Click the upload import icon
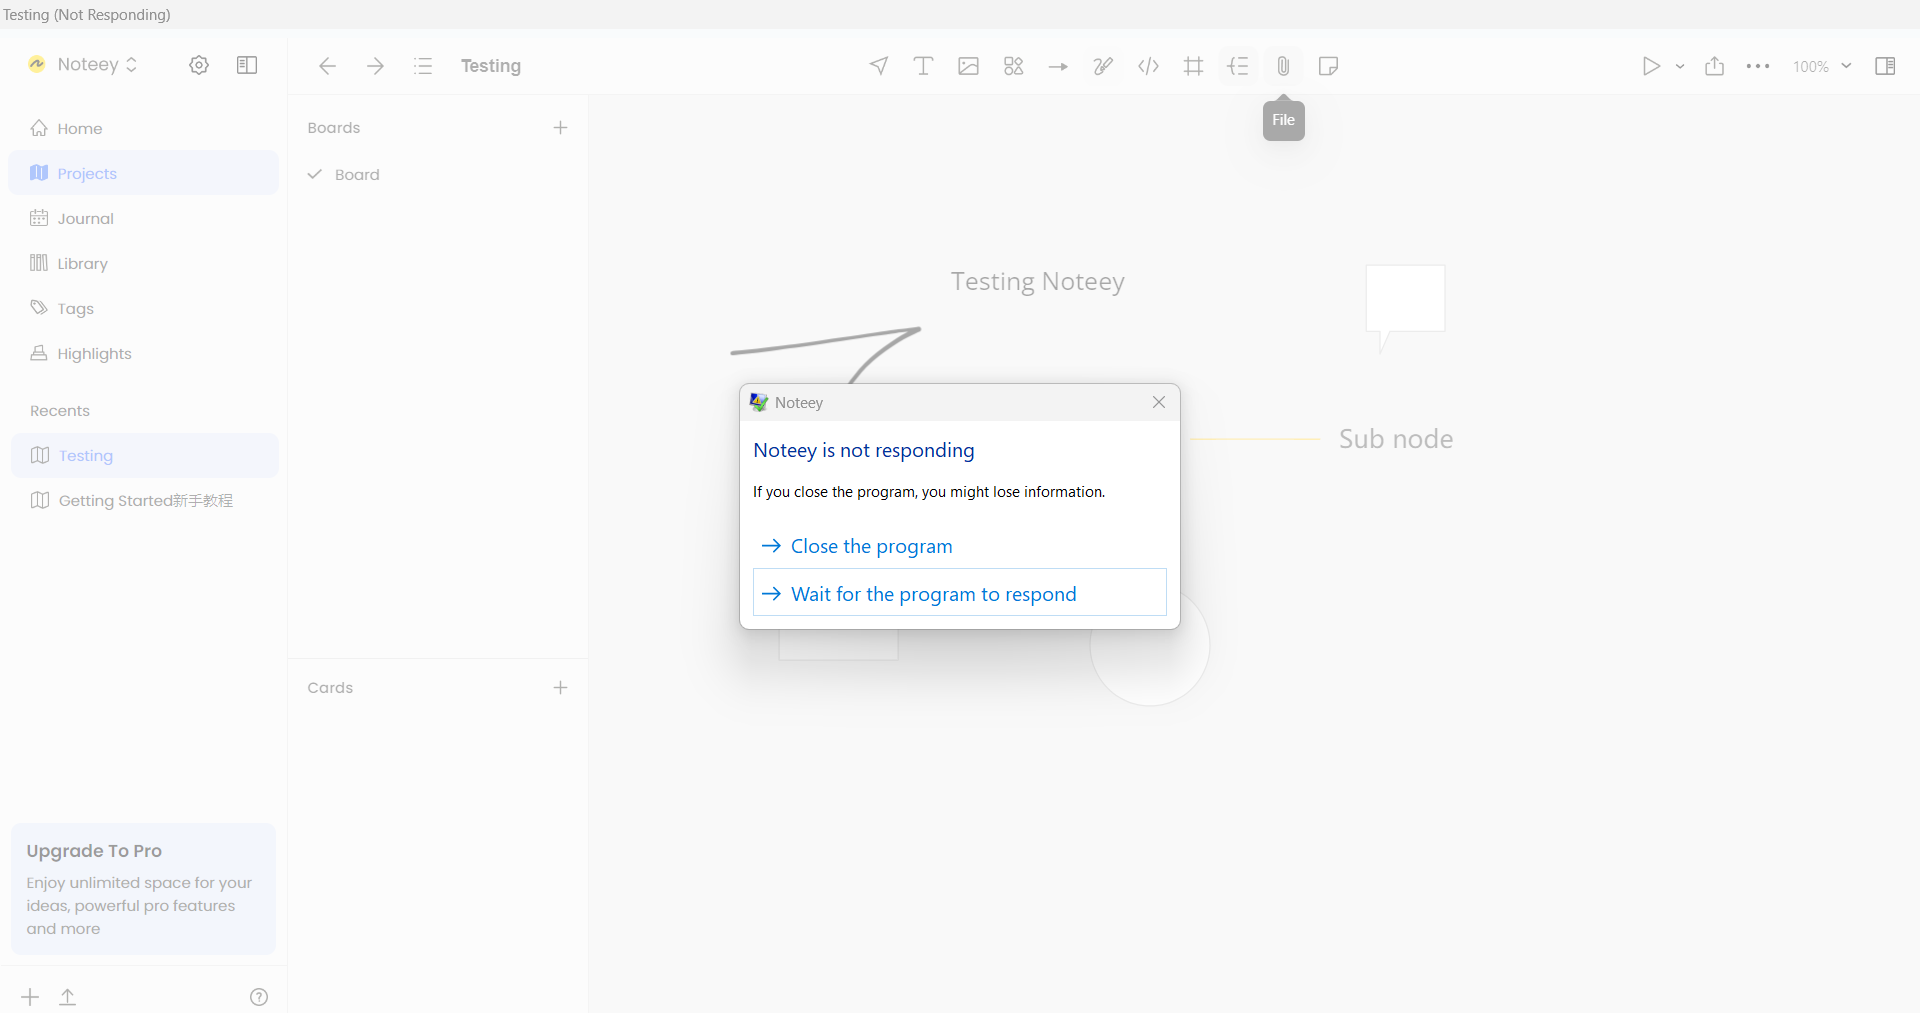 (68, 997)
